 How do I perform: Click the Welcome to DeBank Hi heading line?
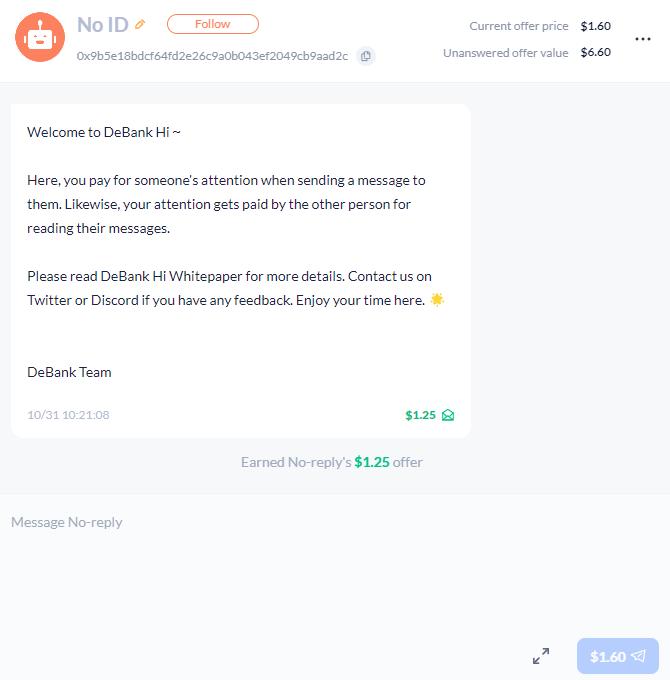click(104, 132)
